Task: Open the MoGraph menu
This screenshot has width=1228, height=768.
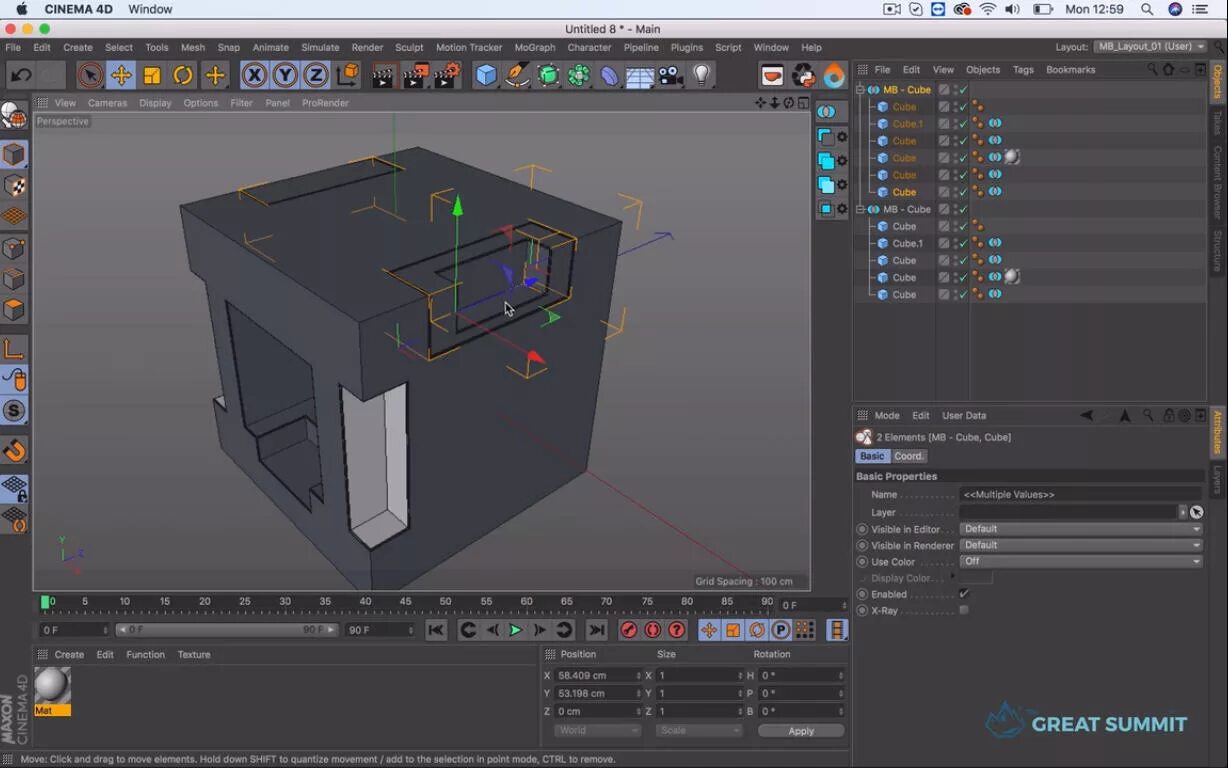Action: (535, 47)
